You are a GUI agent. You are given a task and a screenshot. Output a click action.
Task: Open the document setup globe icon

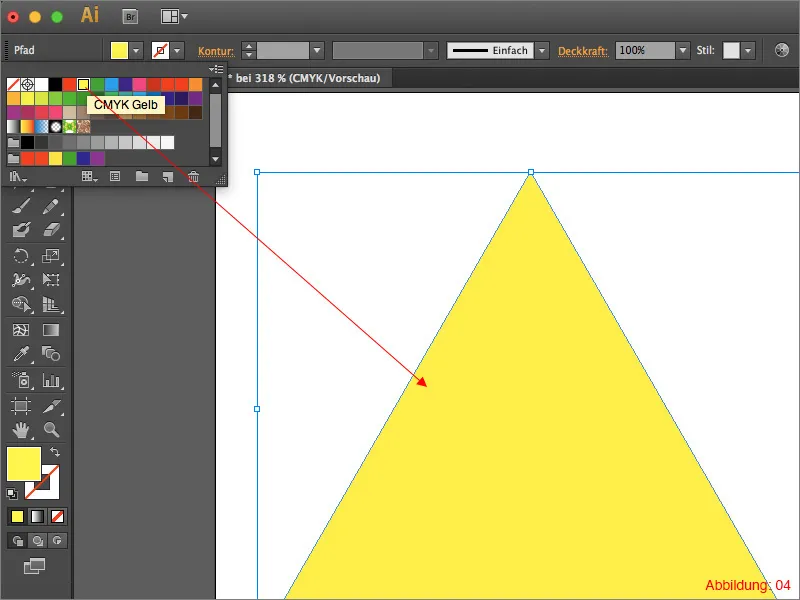(782, 50)
